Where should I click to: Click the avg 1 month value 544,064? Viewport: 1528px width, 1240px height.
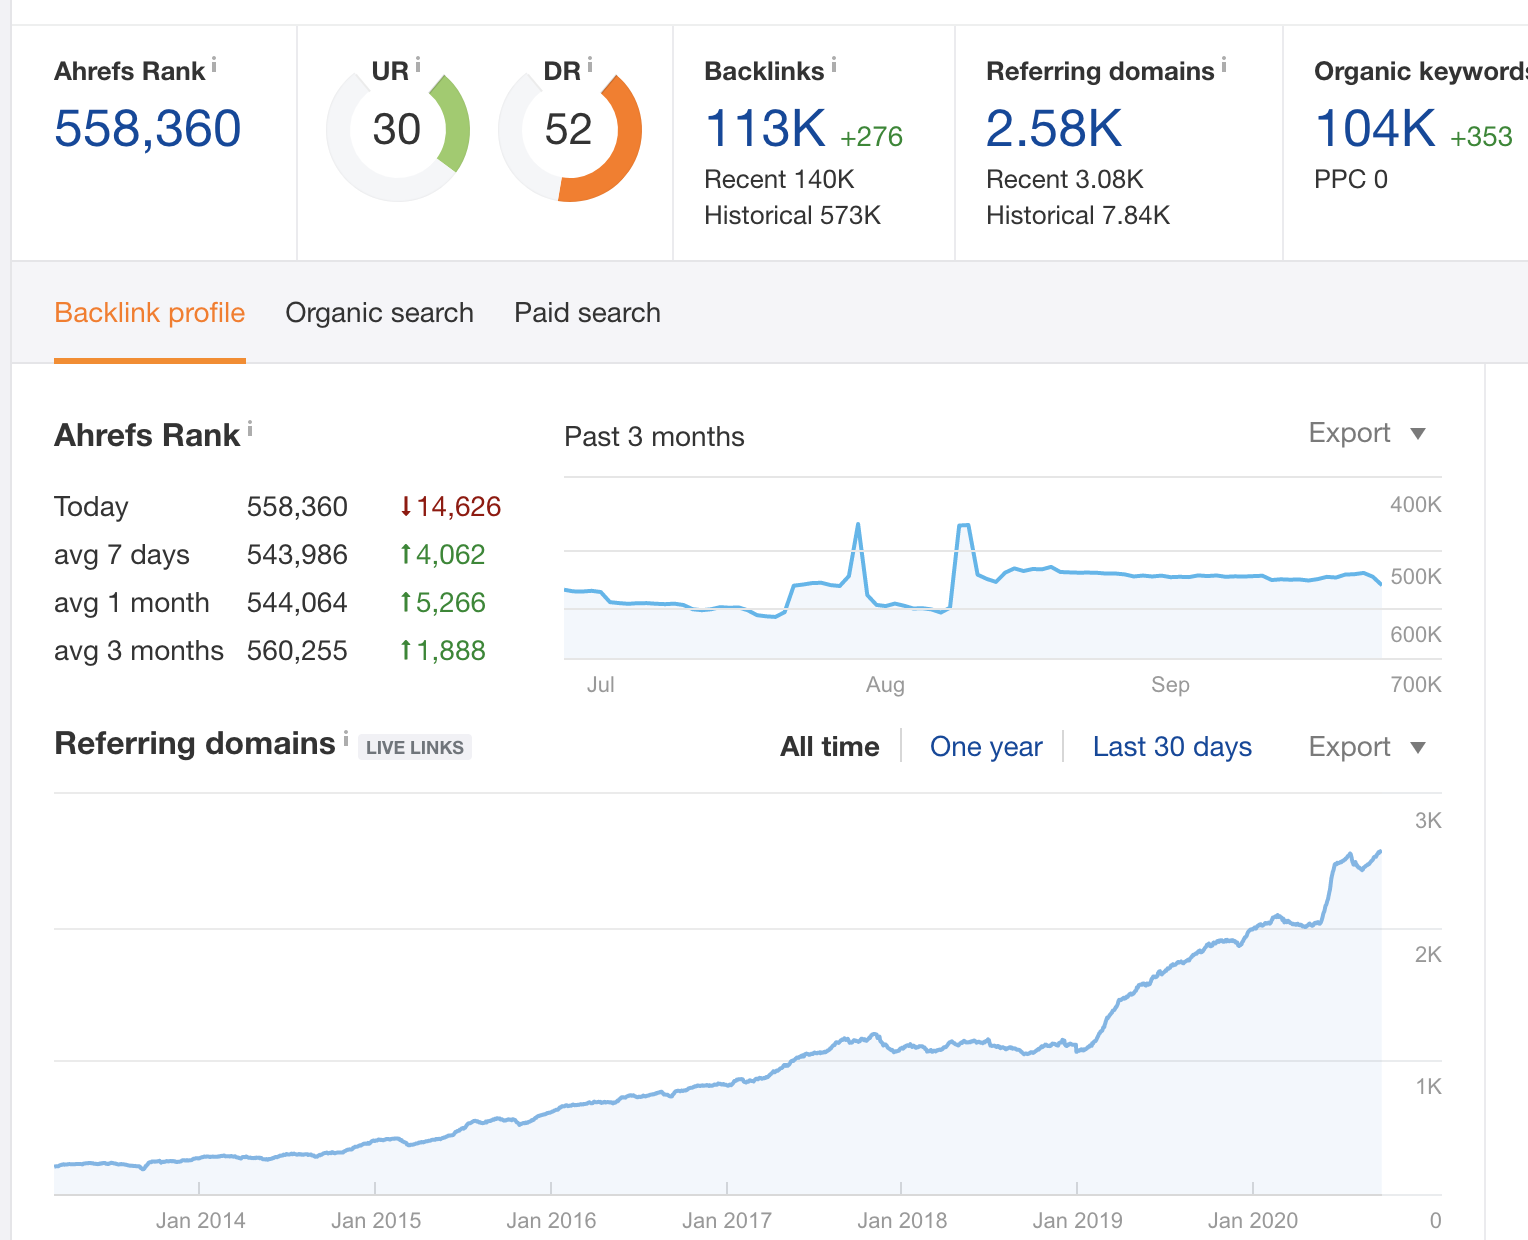coord(297,603)
